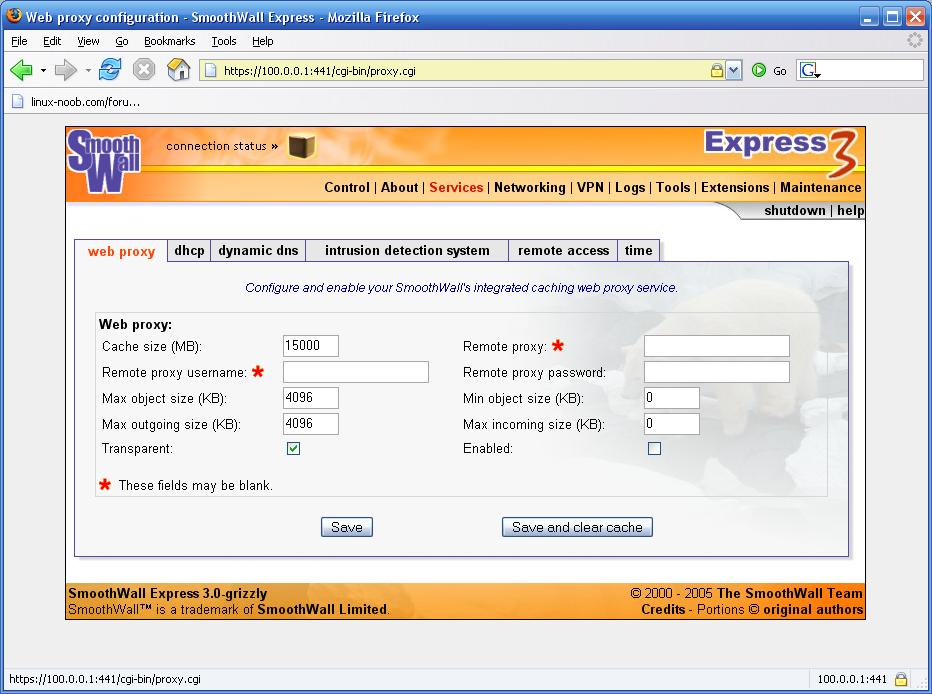Select the web proxy tab
This screenshot has width=932, height=694.
pos(121,251)
